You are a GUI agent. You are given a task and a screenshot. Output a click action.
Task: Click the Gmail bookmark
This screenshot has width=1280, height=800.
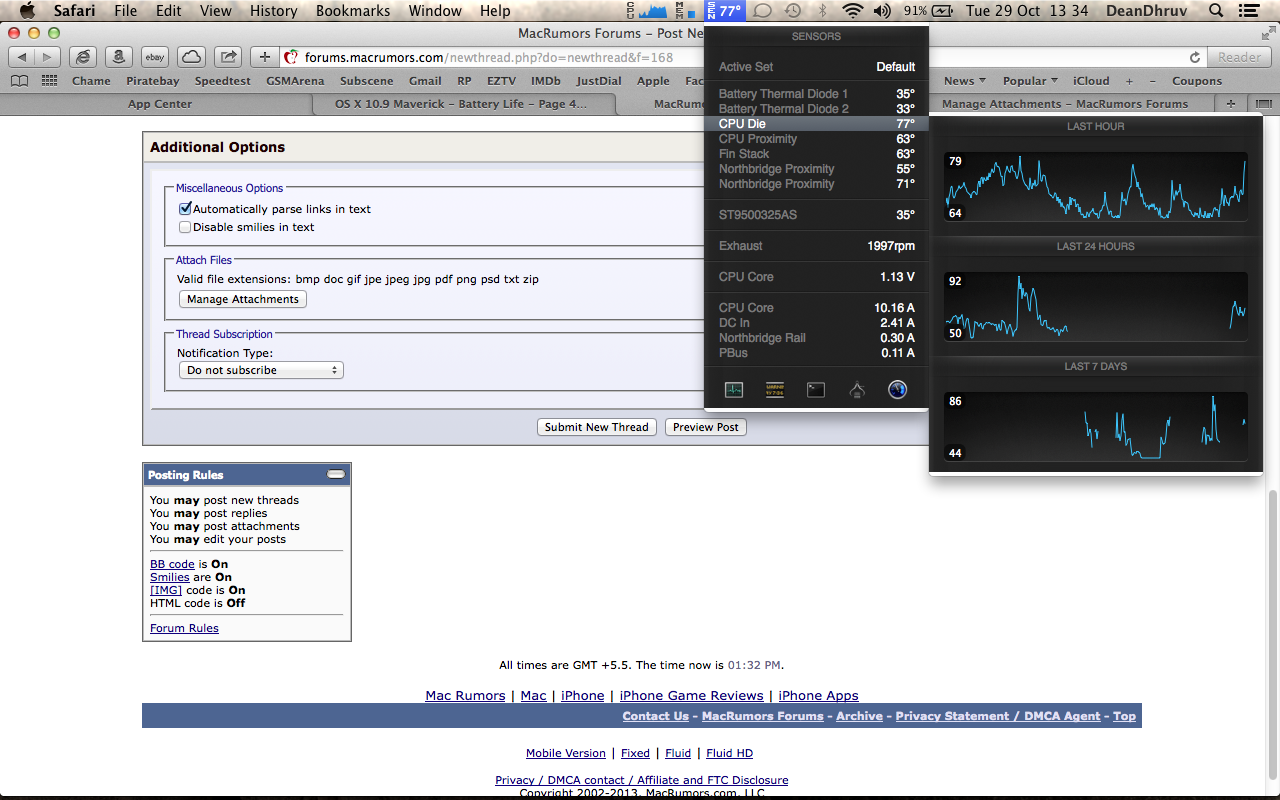point(425,81)
